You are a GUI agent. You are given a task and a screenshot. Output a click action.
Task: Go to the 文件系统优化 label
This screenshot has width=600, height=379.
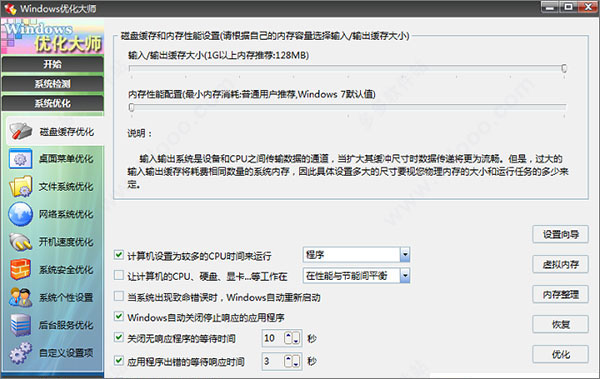(66, 187)
